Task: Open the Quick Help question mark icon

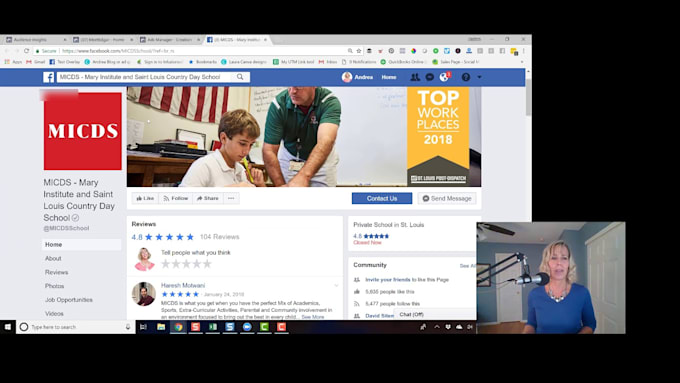Action: pos(466,77)
